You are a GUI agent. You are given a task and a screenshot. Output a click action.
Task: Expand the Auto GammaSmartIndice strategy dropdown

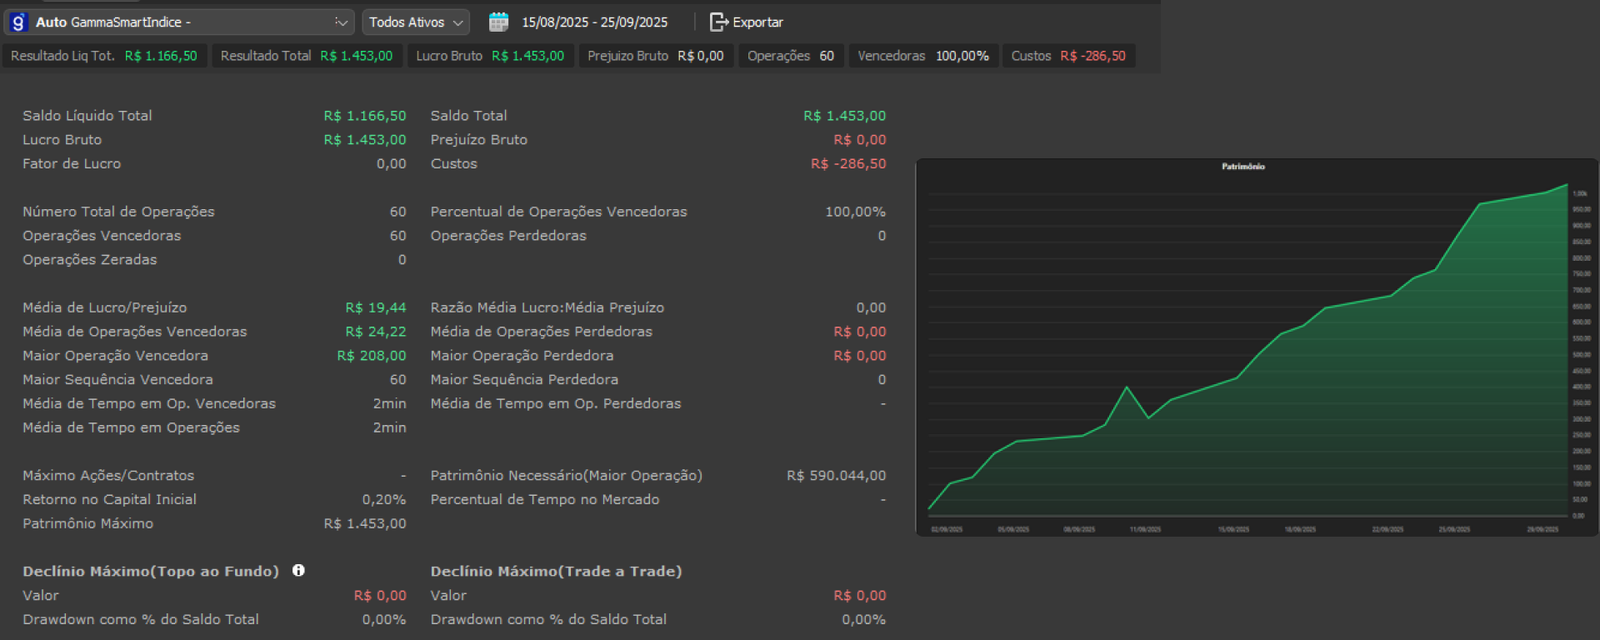tap(341, 22)
